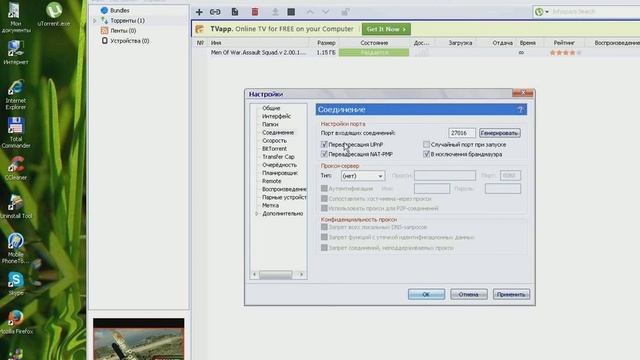Image resolution: width=640 pixels, height=360 pixels.
Task: Select Transfer Cap in settings tree
Action: tap(278, 157)
